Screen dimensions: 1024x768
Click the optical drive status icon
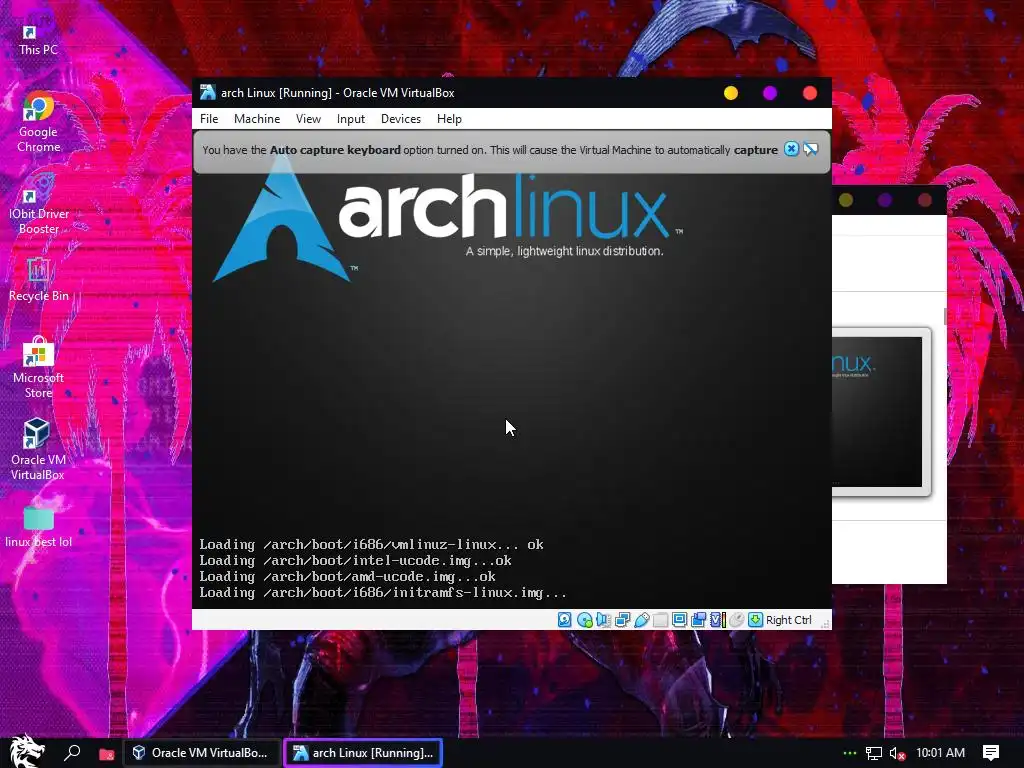tap(584, 620)
